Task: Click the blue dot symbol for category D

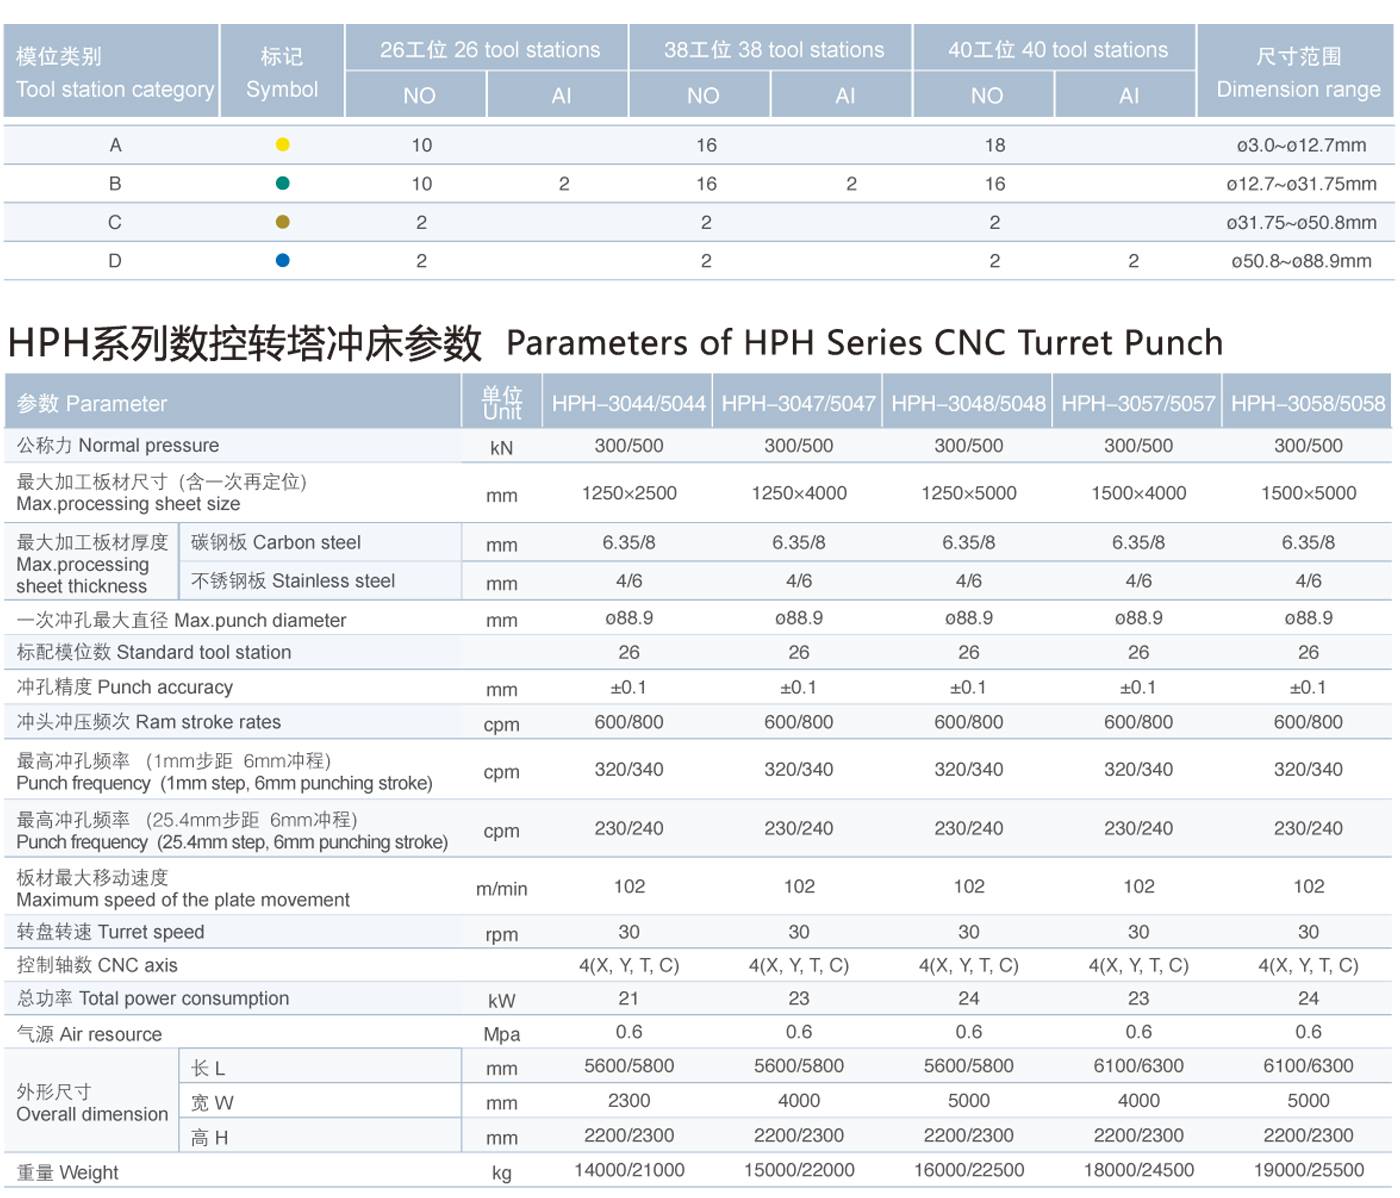Action: (282, 260)
